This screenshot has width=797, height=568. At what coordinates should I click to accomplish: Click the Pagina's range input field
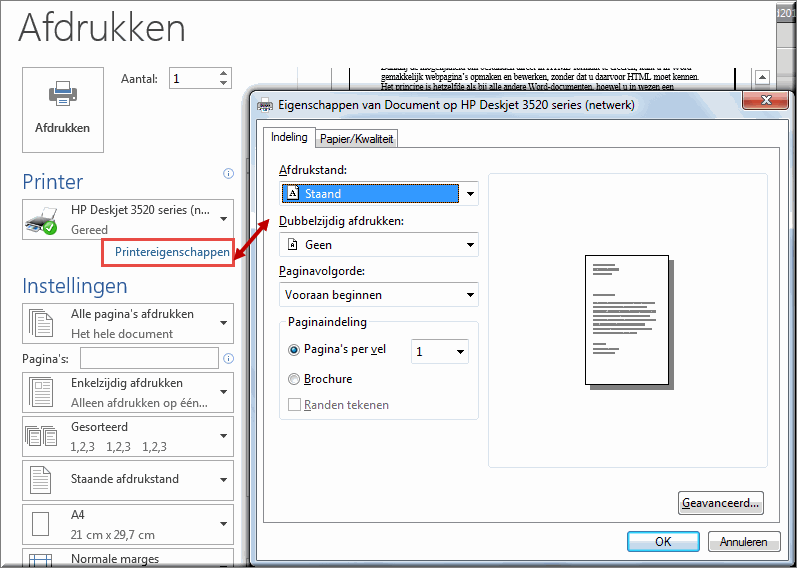coord(149,358)
